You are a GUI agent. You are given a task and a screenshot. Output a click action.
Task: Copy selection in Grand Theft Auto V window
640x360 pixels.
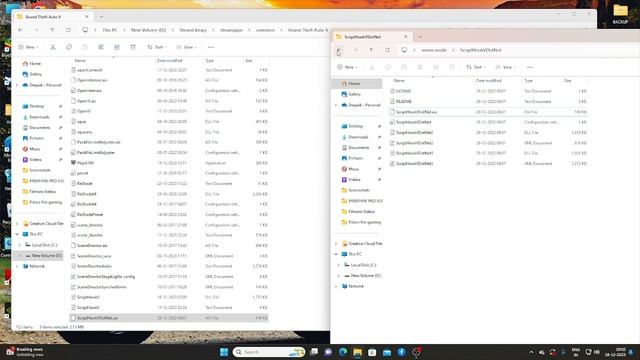[69, 47]
